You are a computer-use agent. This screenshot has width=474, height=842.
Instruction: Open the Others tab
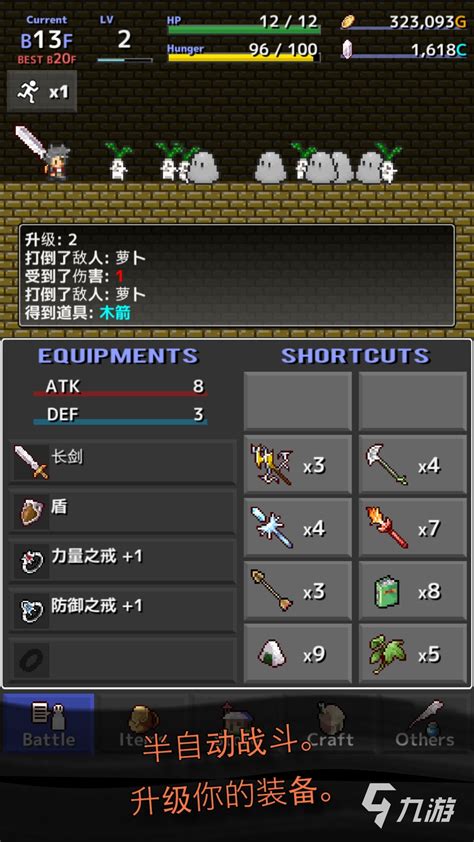click(425, 723)
